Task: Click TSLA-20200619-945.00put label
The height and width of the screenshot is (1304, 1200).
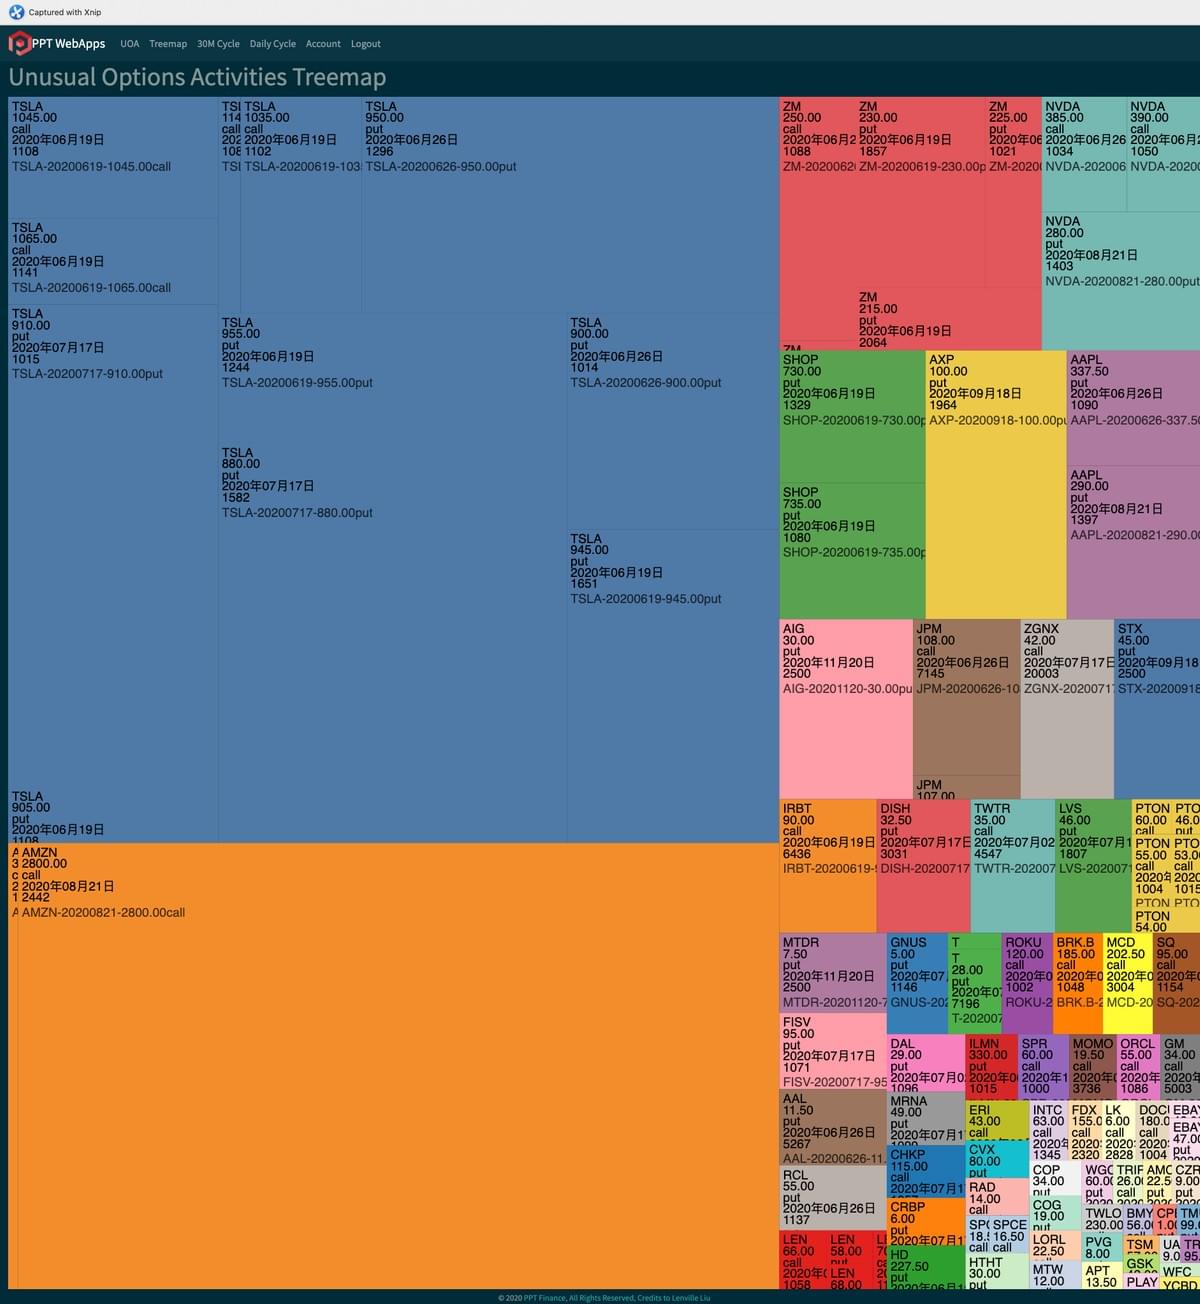Action: (646, 599)
